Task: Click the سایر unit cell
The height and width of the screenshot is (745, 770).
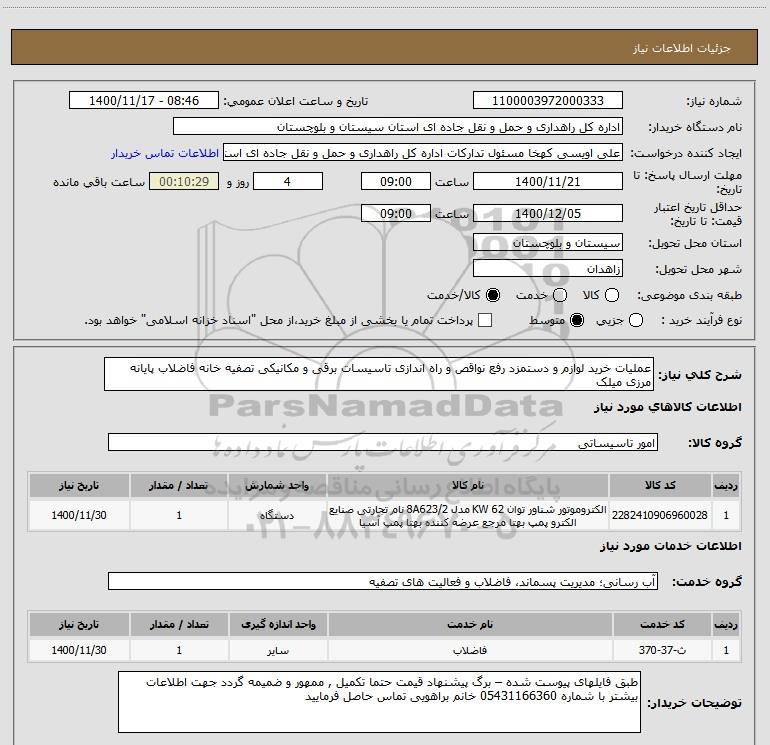Action: pos(278,650)
